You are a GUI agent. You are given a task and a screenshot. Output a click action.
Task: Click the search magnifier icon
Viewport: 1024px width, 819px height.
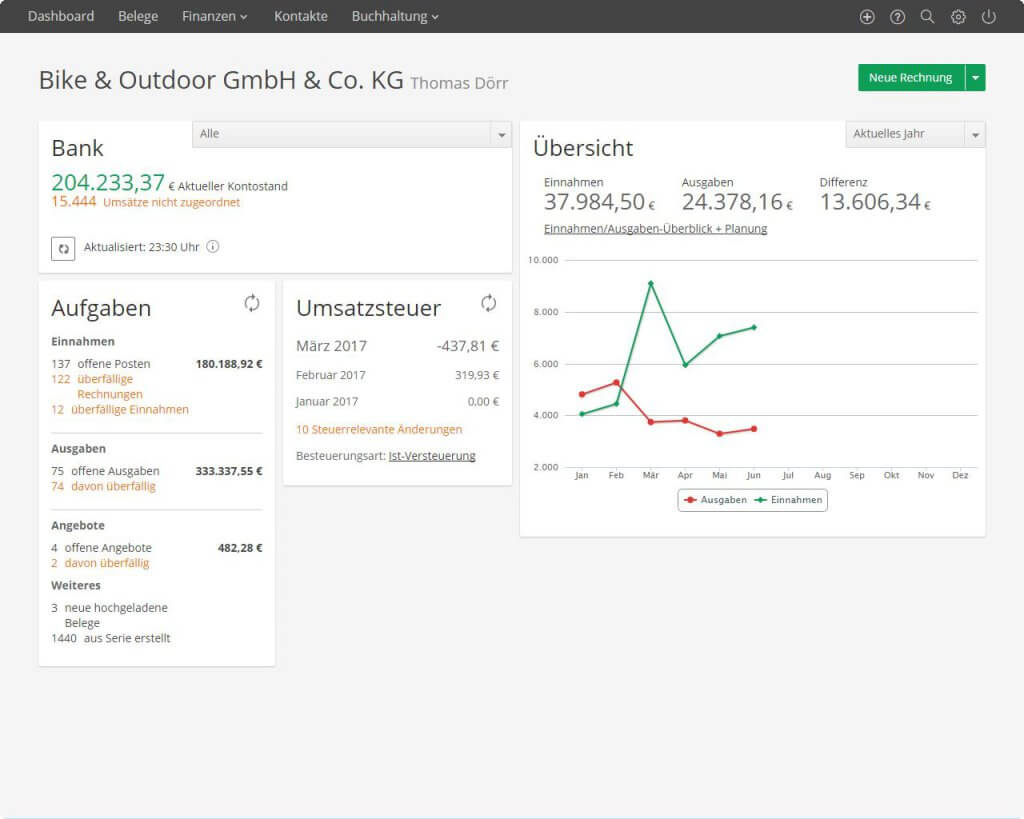pos(927,16)
